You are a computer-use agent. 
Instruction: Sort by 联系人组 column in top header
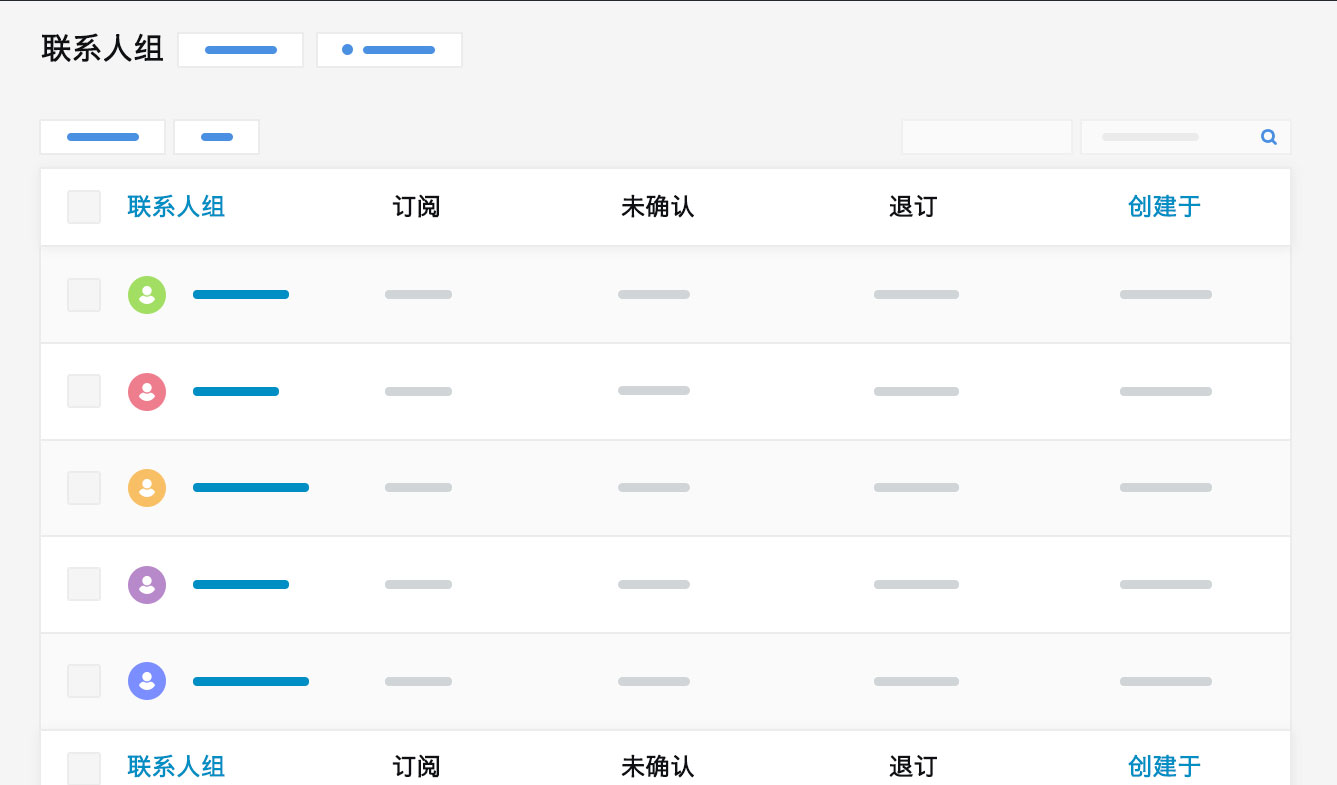pos(176,207)
